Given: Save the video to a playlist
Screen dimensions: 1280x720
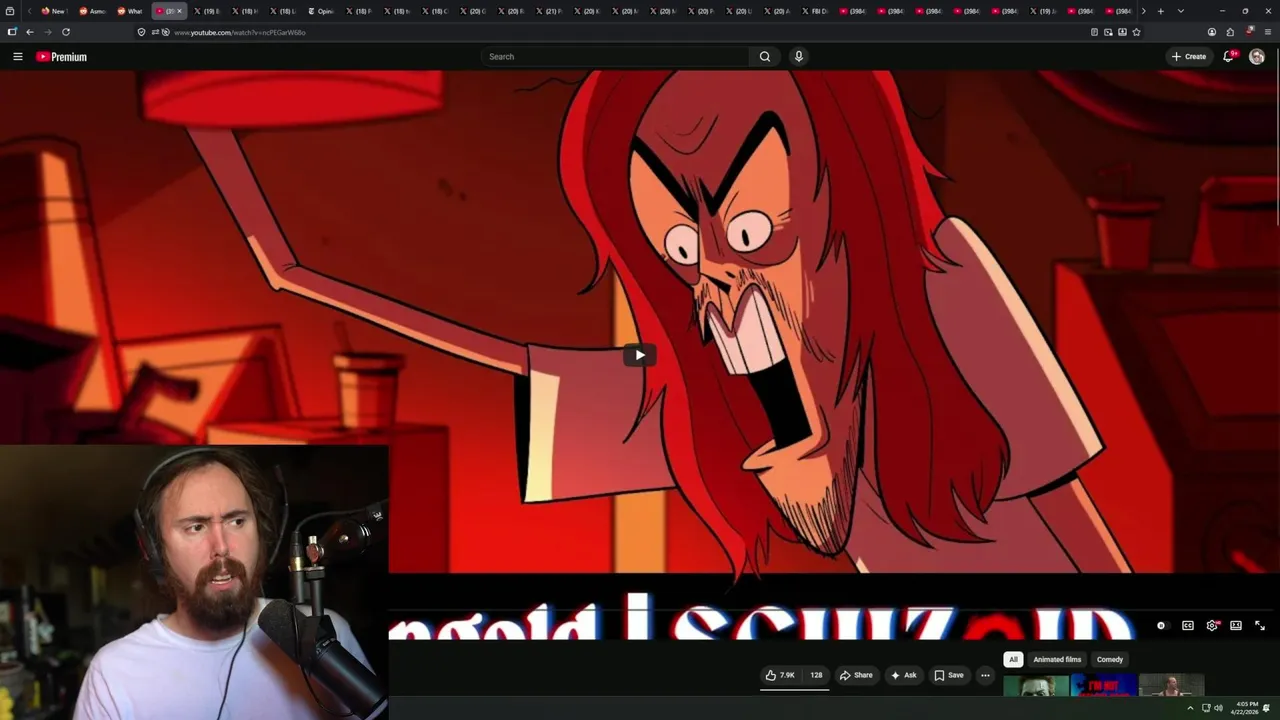Looking at the screenshot, I should pyautogui.click(x=949, y=675).
